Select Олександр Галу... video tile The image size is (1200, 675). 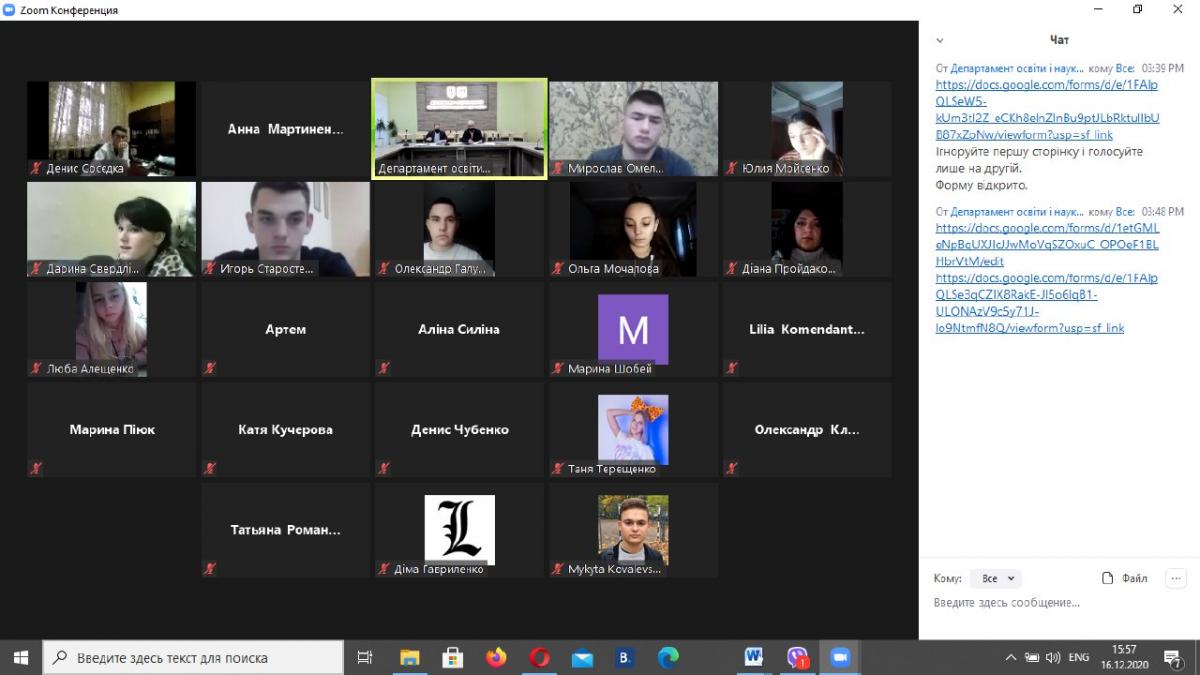point(459,229)
